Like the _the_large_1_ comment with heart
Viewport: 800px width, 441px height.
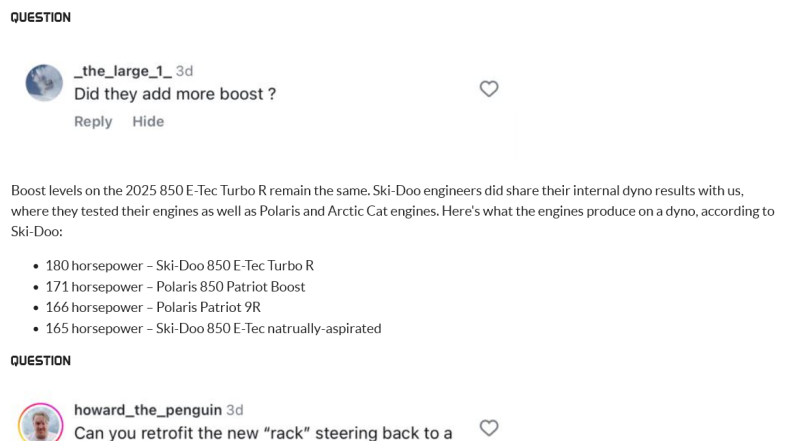tap(489, 89)
